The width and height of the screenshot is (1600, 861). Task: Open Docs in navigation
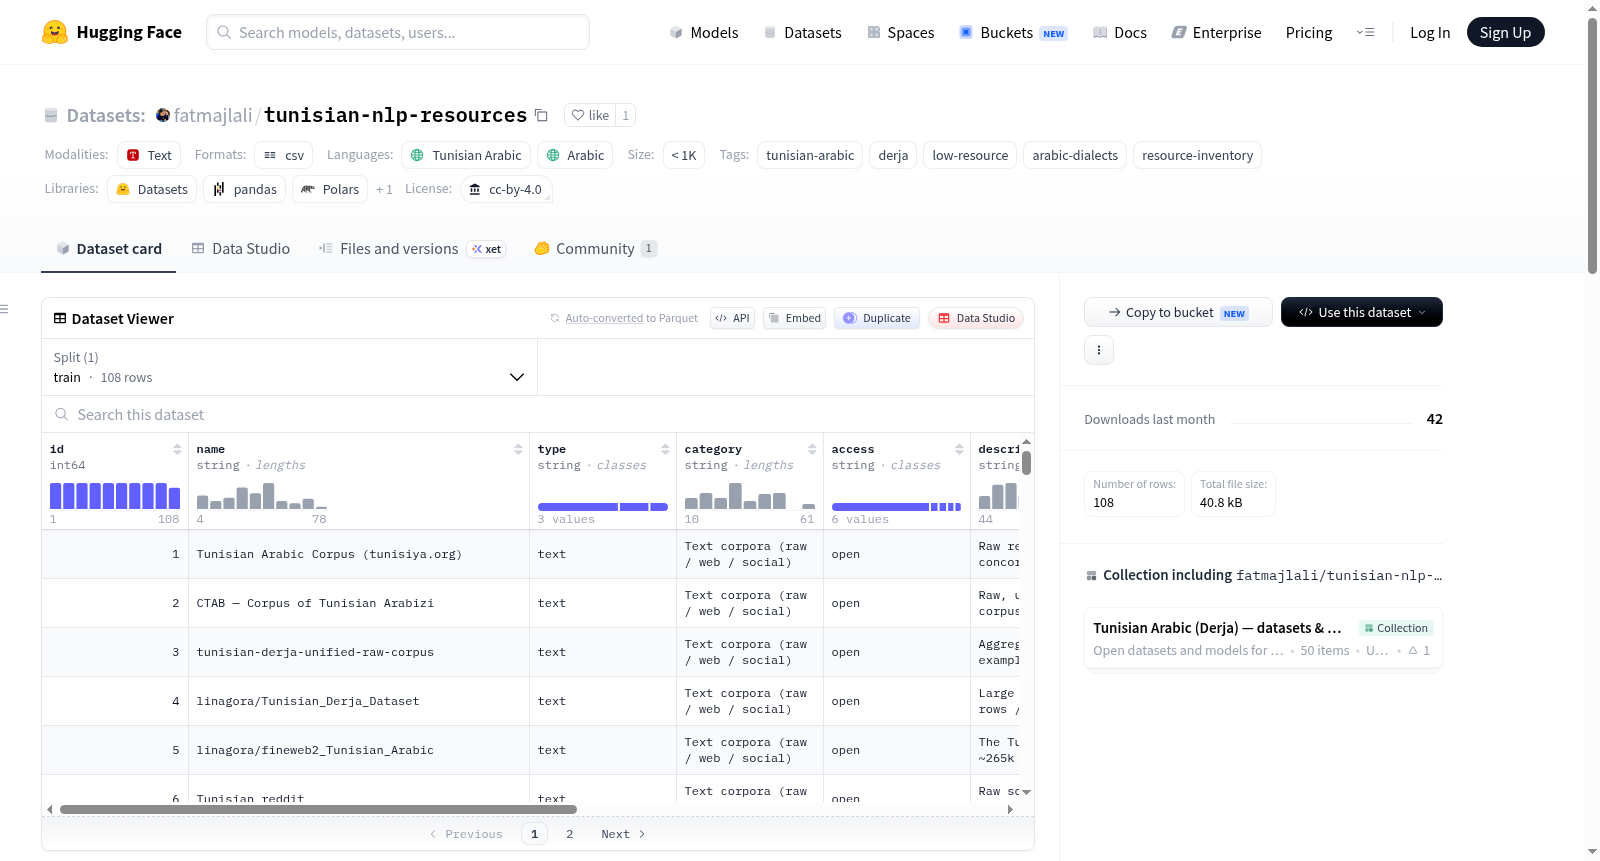pyautogui.click(x=1120, y=32)
